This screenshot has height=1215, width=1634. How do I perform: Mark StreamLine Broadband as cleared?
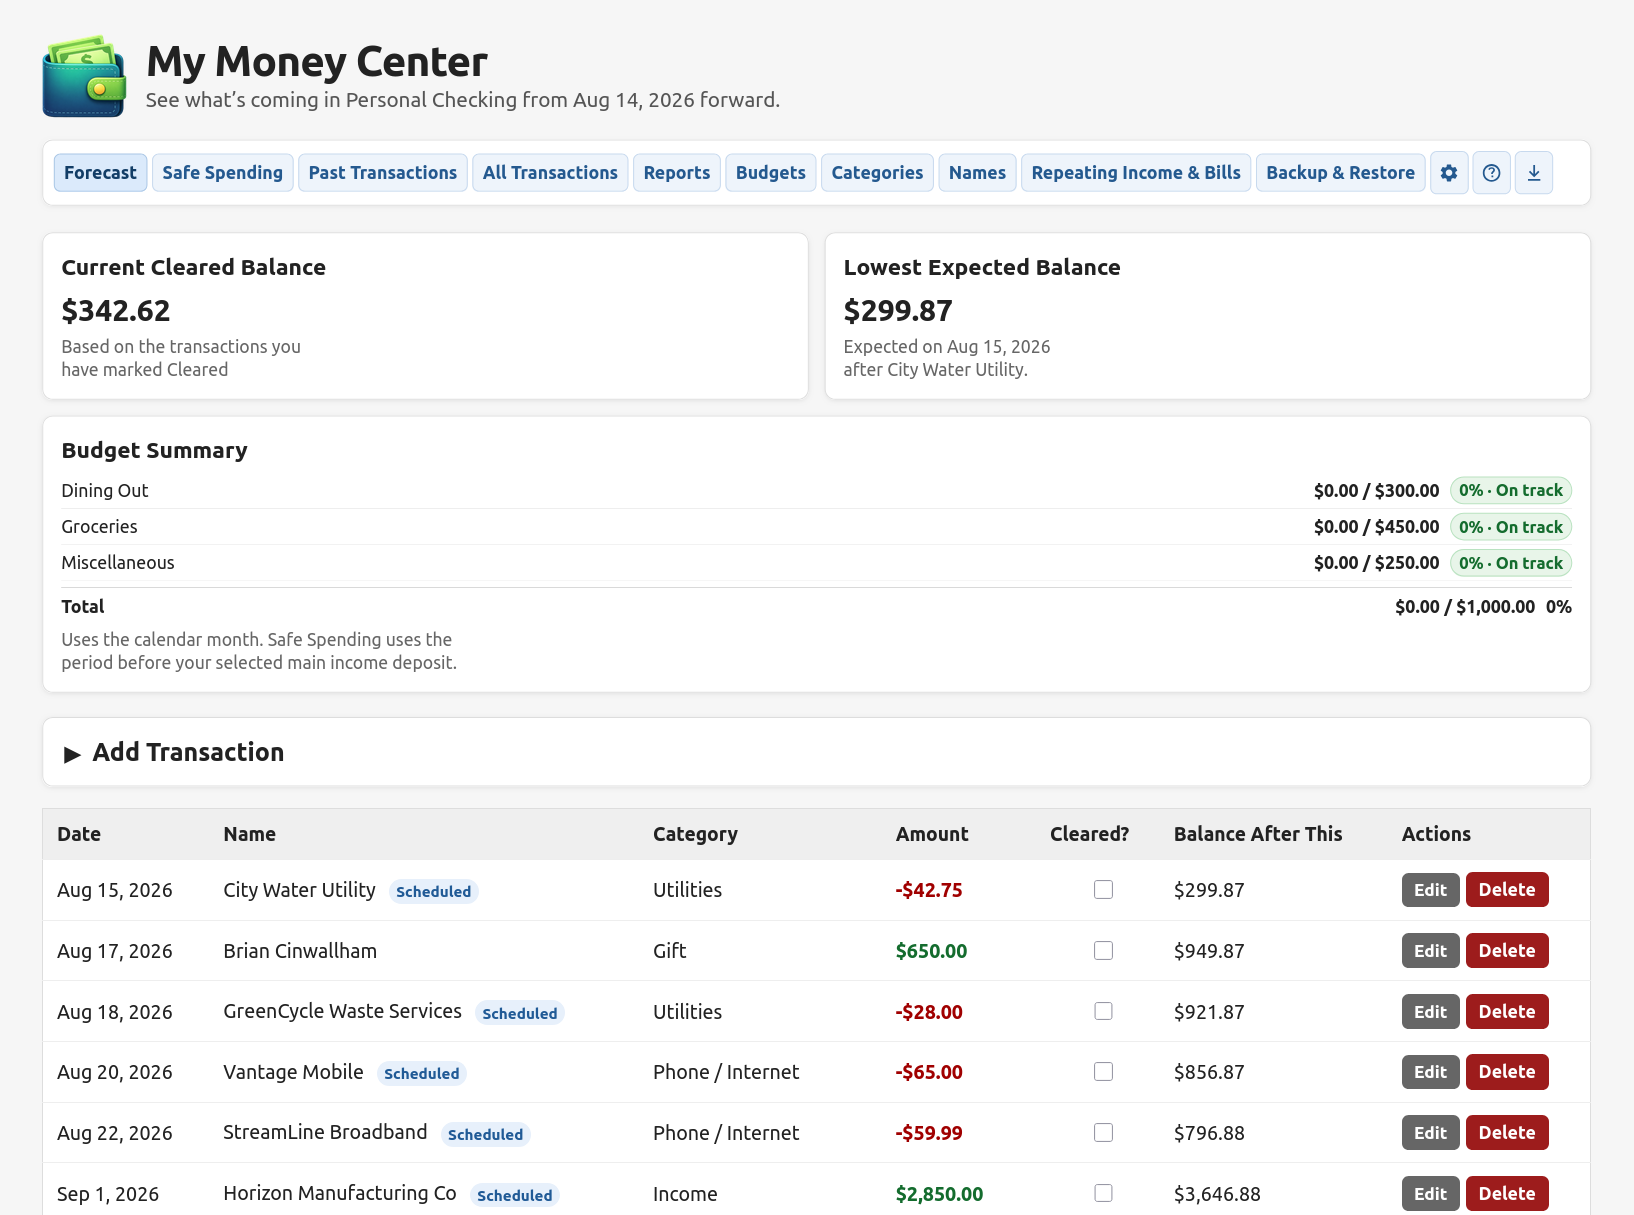1103,1132
